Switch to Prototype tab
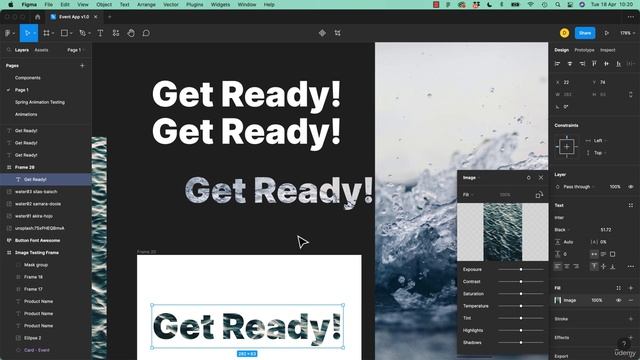 click(584, 50)
